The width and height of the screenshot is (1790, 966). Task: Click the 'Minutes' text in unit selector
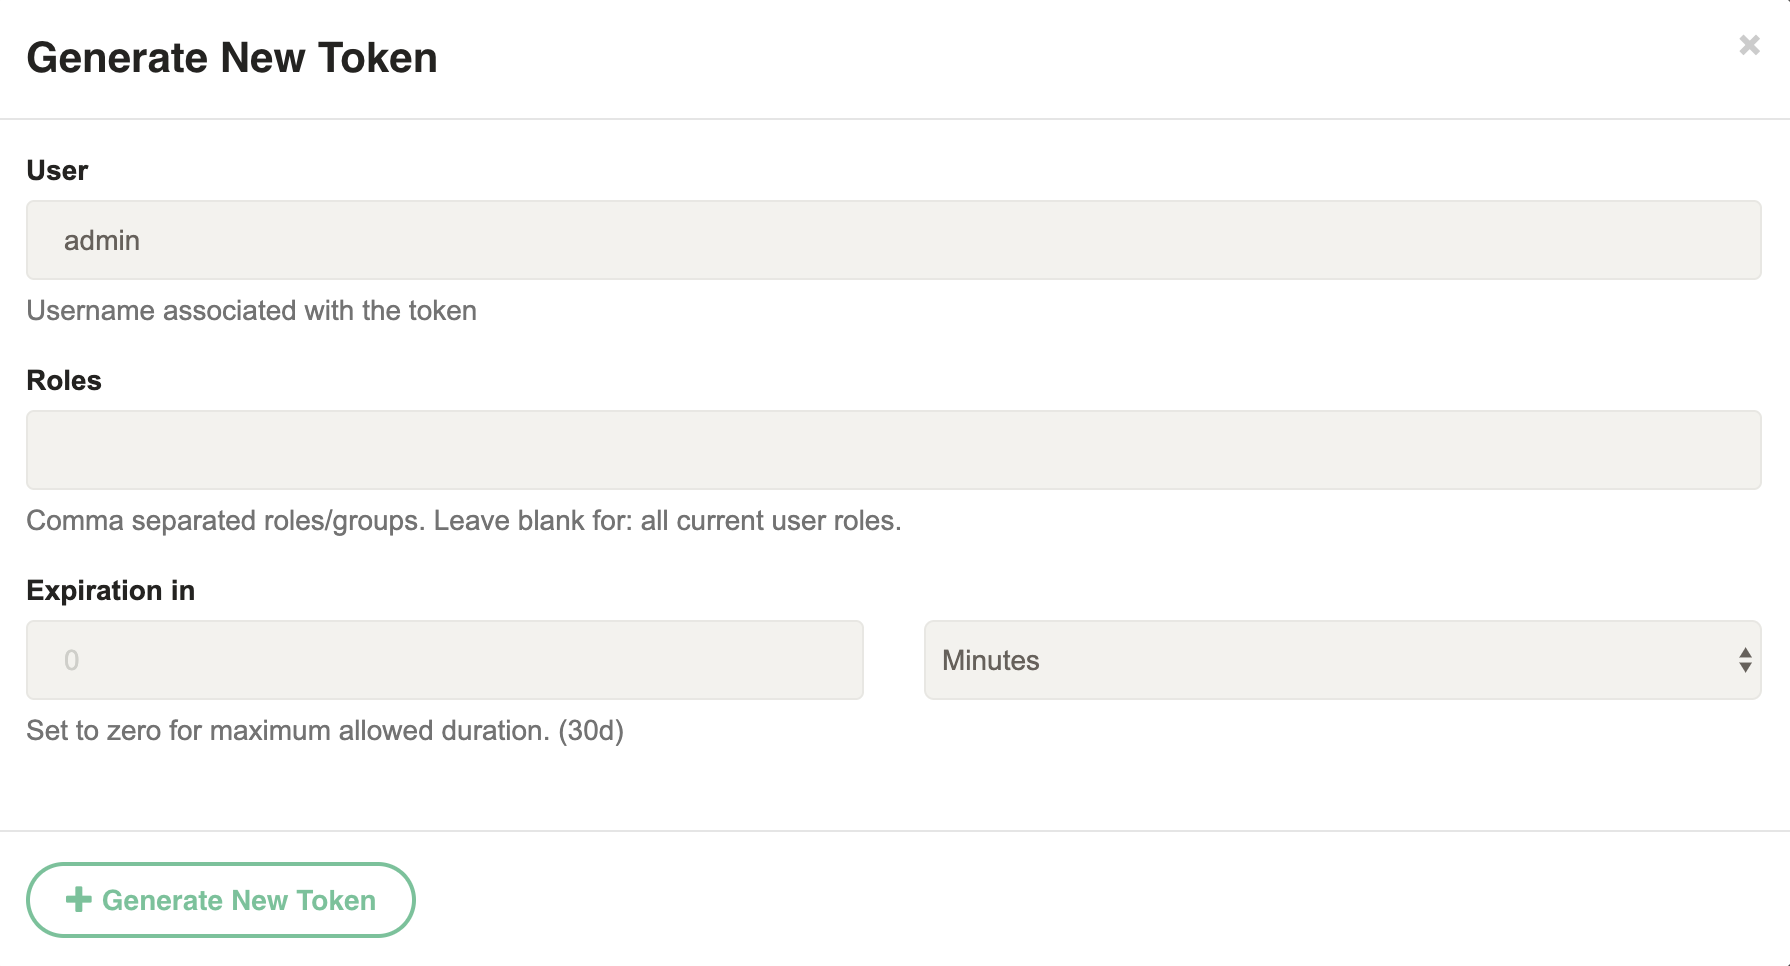click(x=990, y=661)
